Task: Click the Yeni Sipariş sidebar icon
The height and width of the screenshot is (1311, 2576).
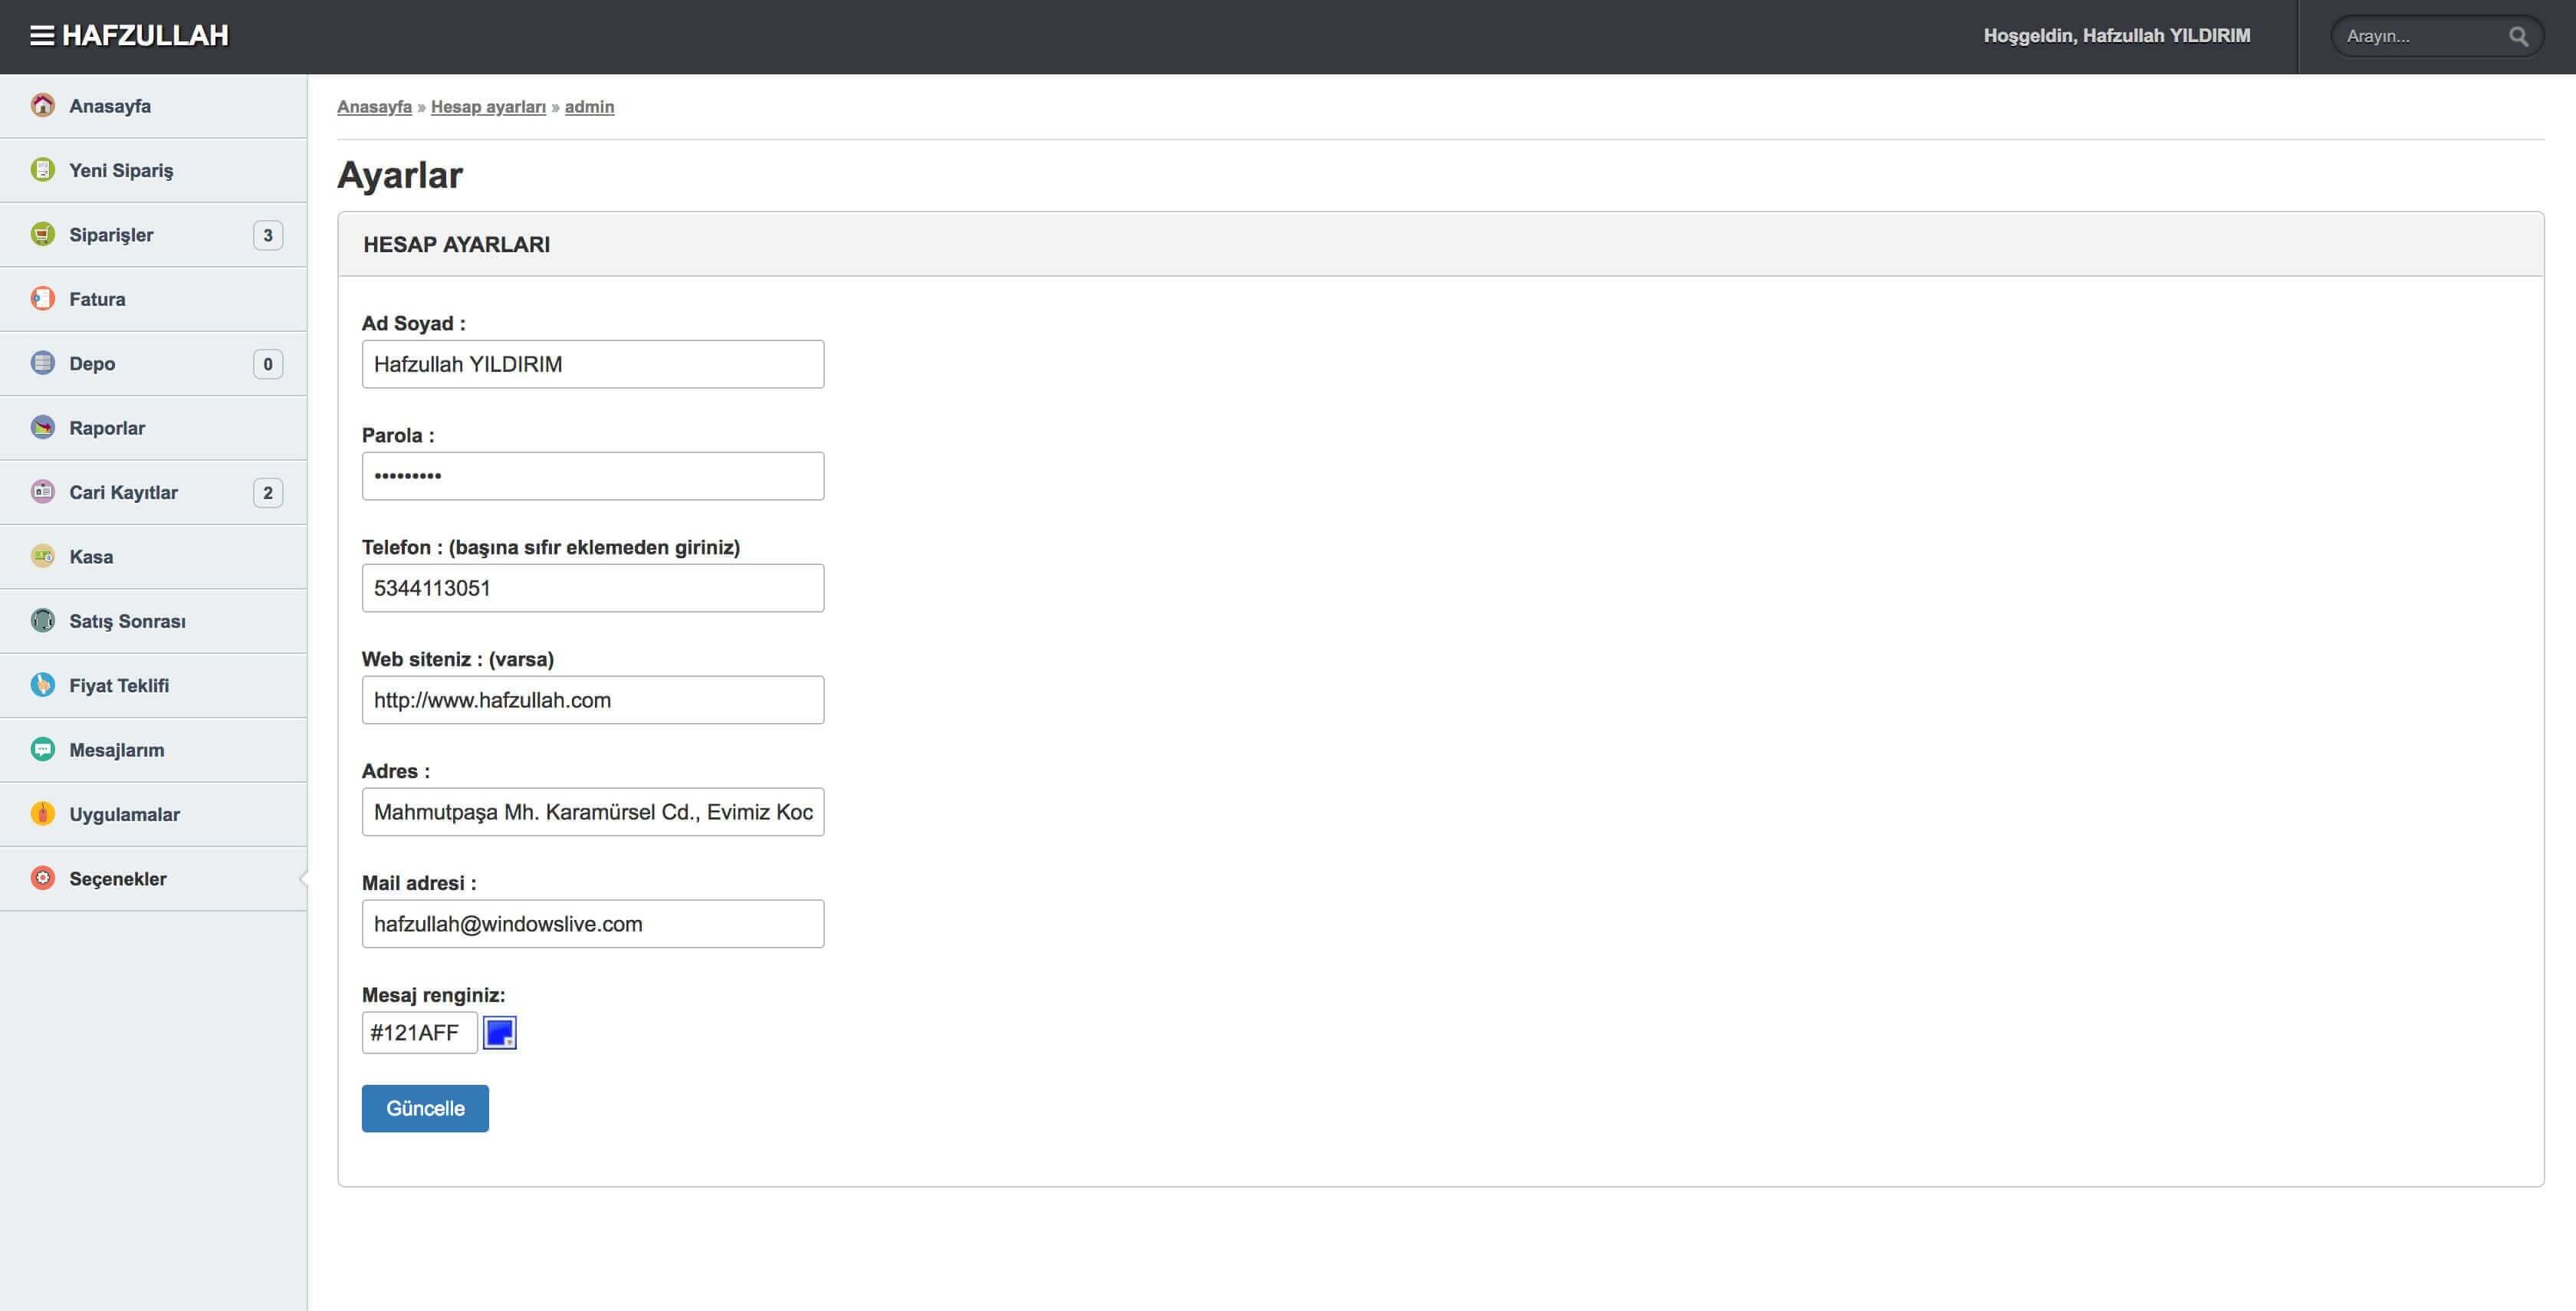Action: (42, 170)
